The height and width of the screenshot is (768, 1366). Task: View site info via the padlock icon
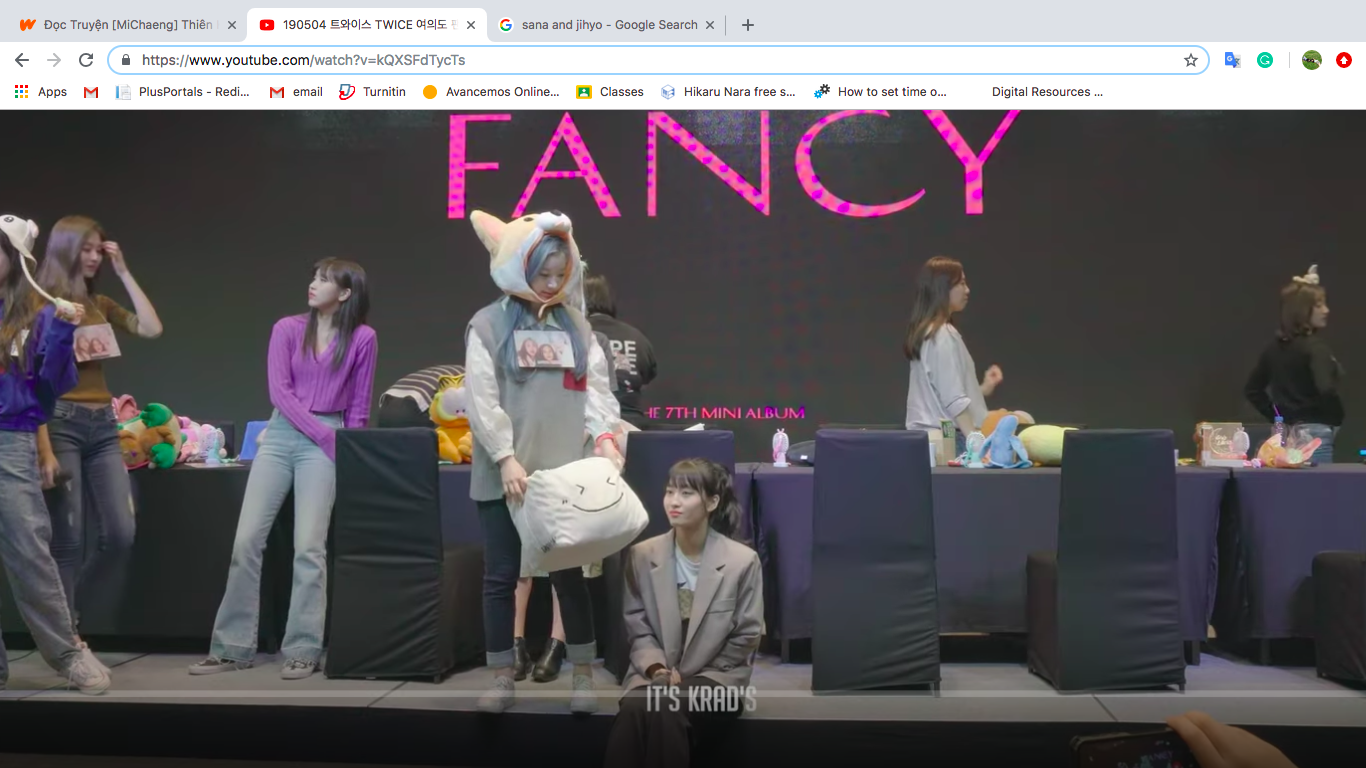[126, 60]
